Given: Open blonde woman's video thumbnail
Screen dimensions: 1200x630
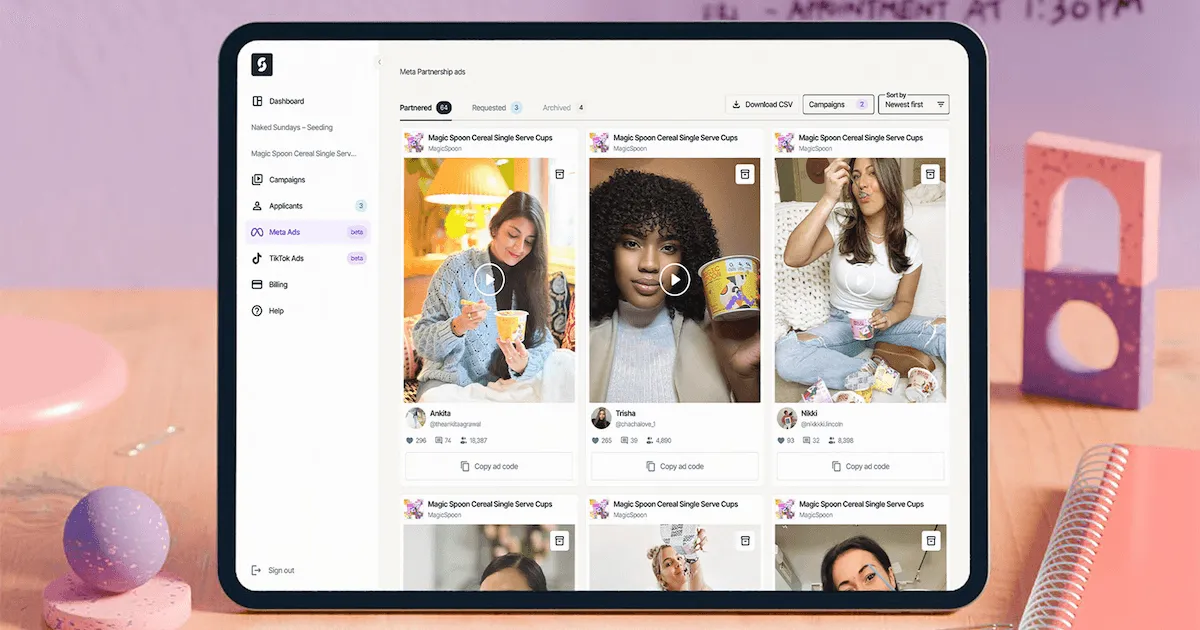Looking at the screenshot, I should (x=675, y=557).
